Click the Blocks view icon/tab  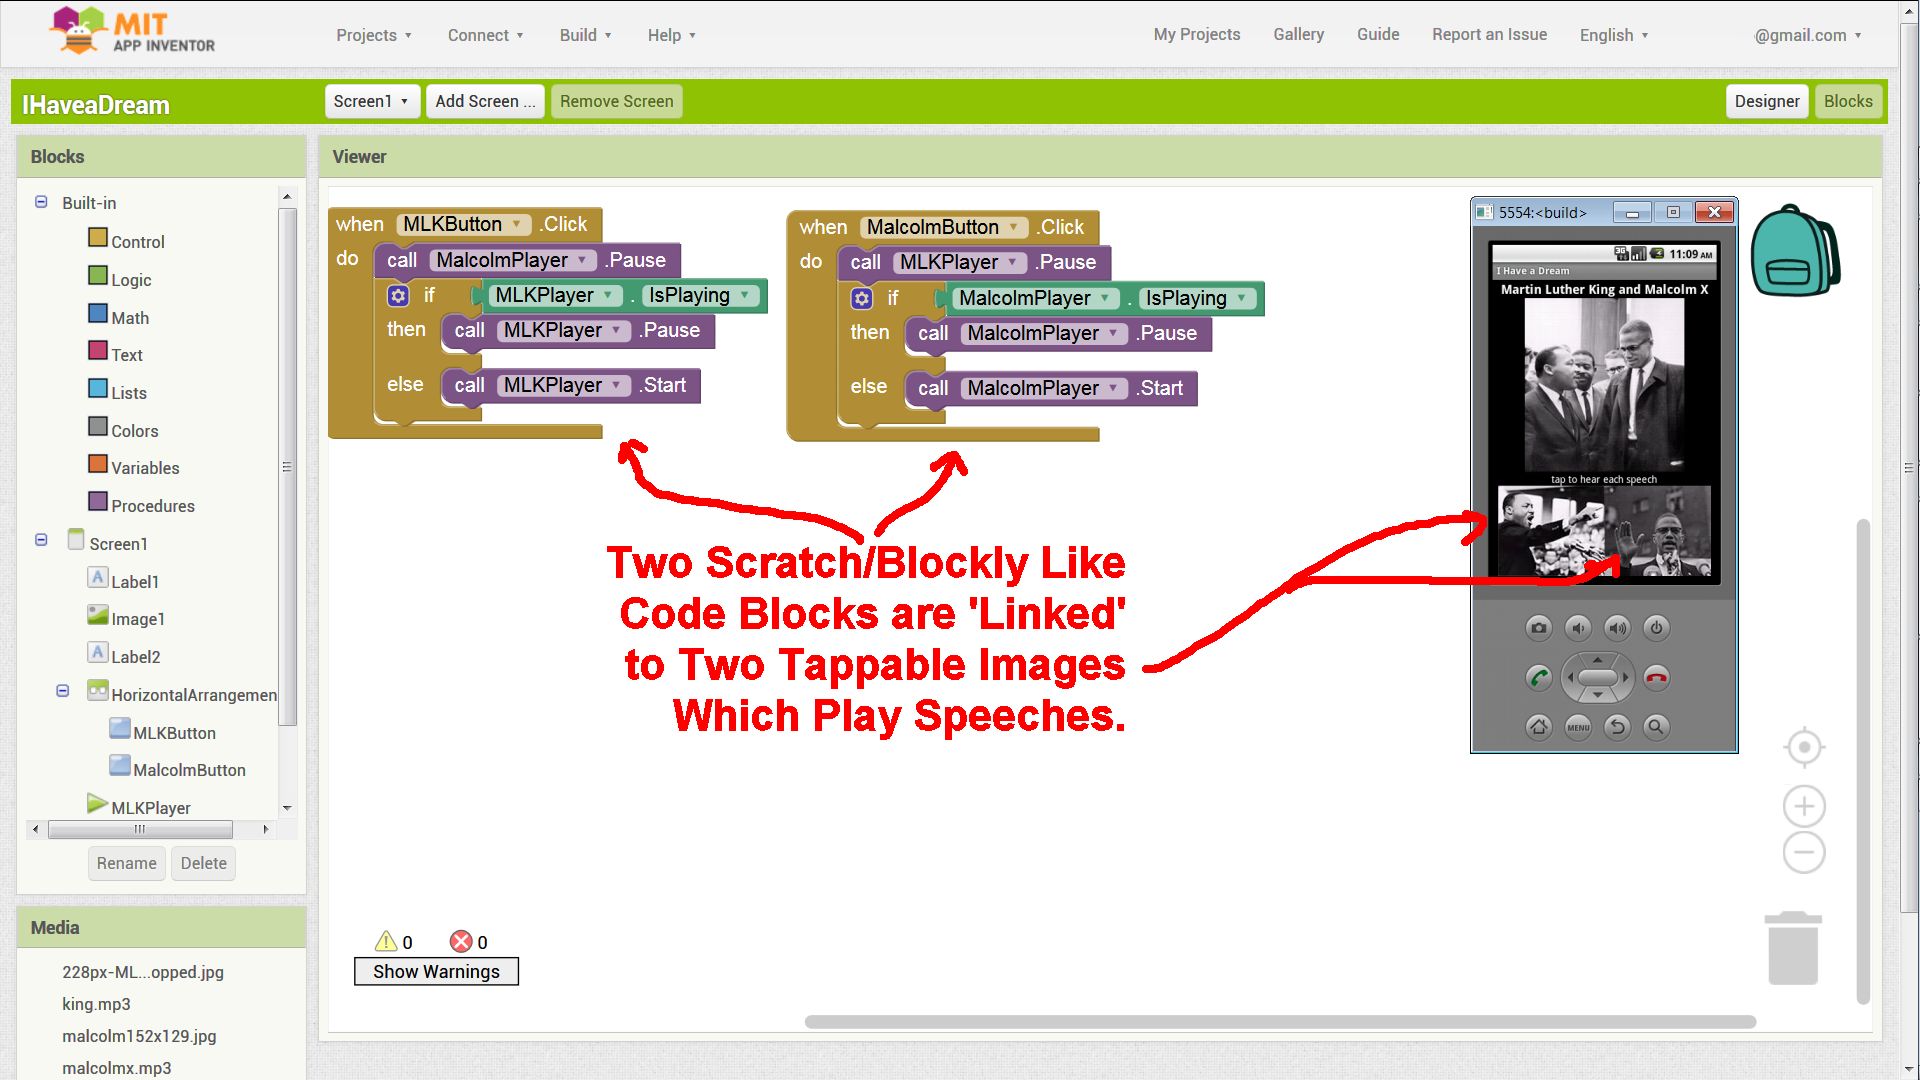(x=1849, y=100)
